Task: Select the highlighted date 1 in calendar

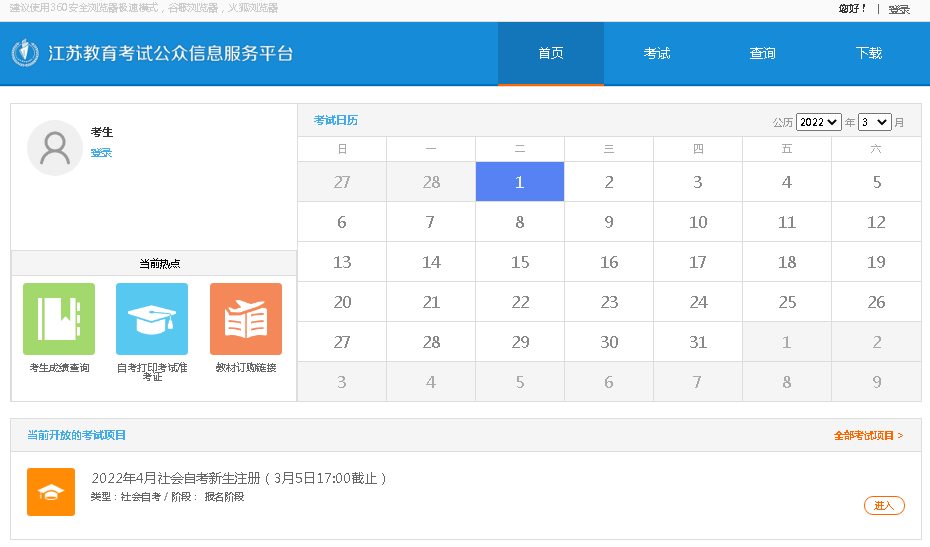Action: (x=520, y=182)
